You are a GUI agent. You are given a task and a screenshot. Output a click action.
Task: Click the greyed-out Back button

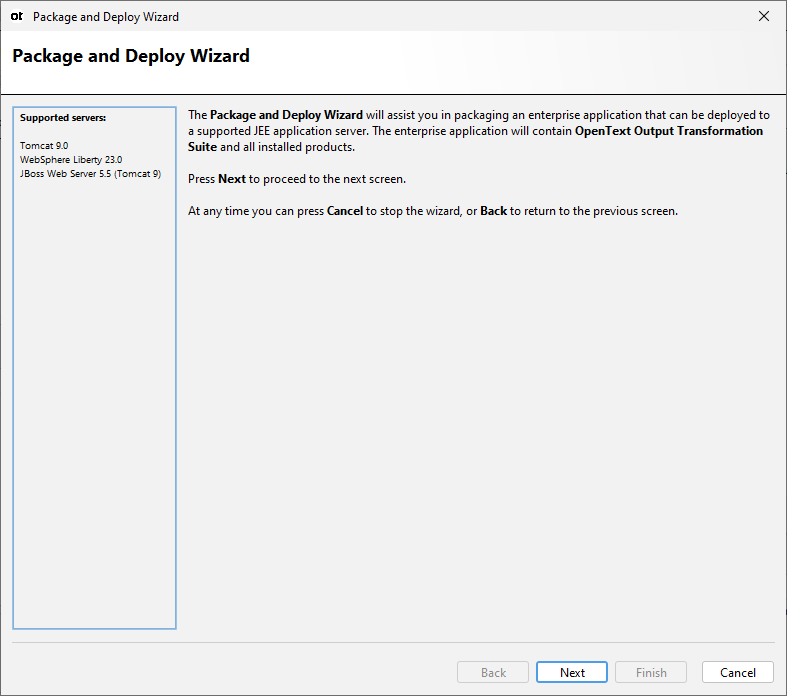492,672
